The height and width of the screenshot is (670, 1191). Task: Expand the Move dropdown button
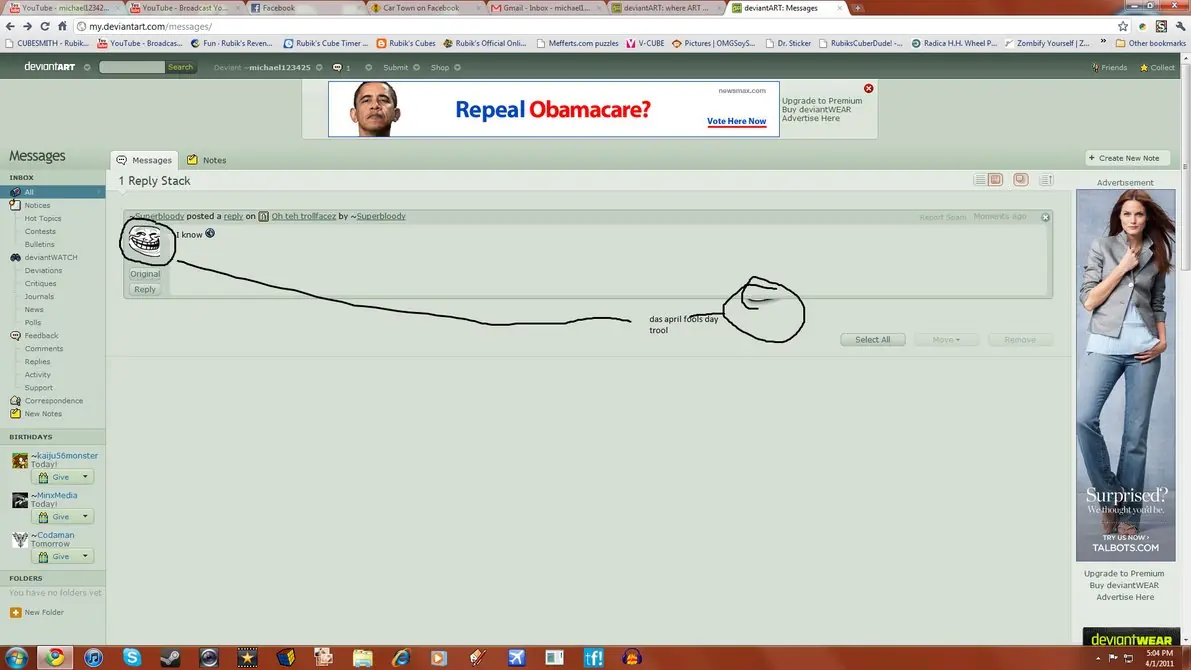coord(946,340)
